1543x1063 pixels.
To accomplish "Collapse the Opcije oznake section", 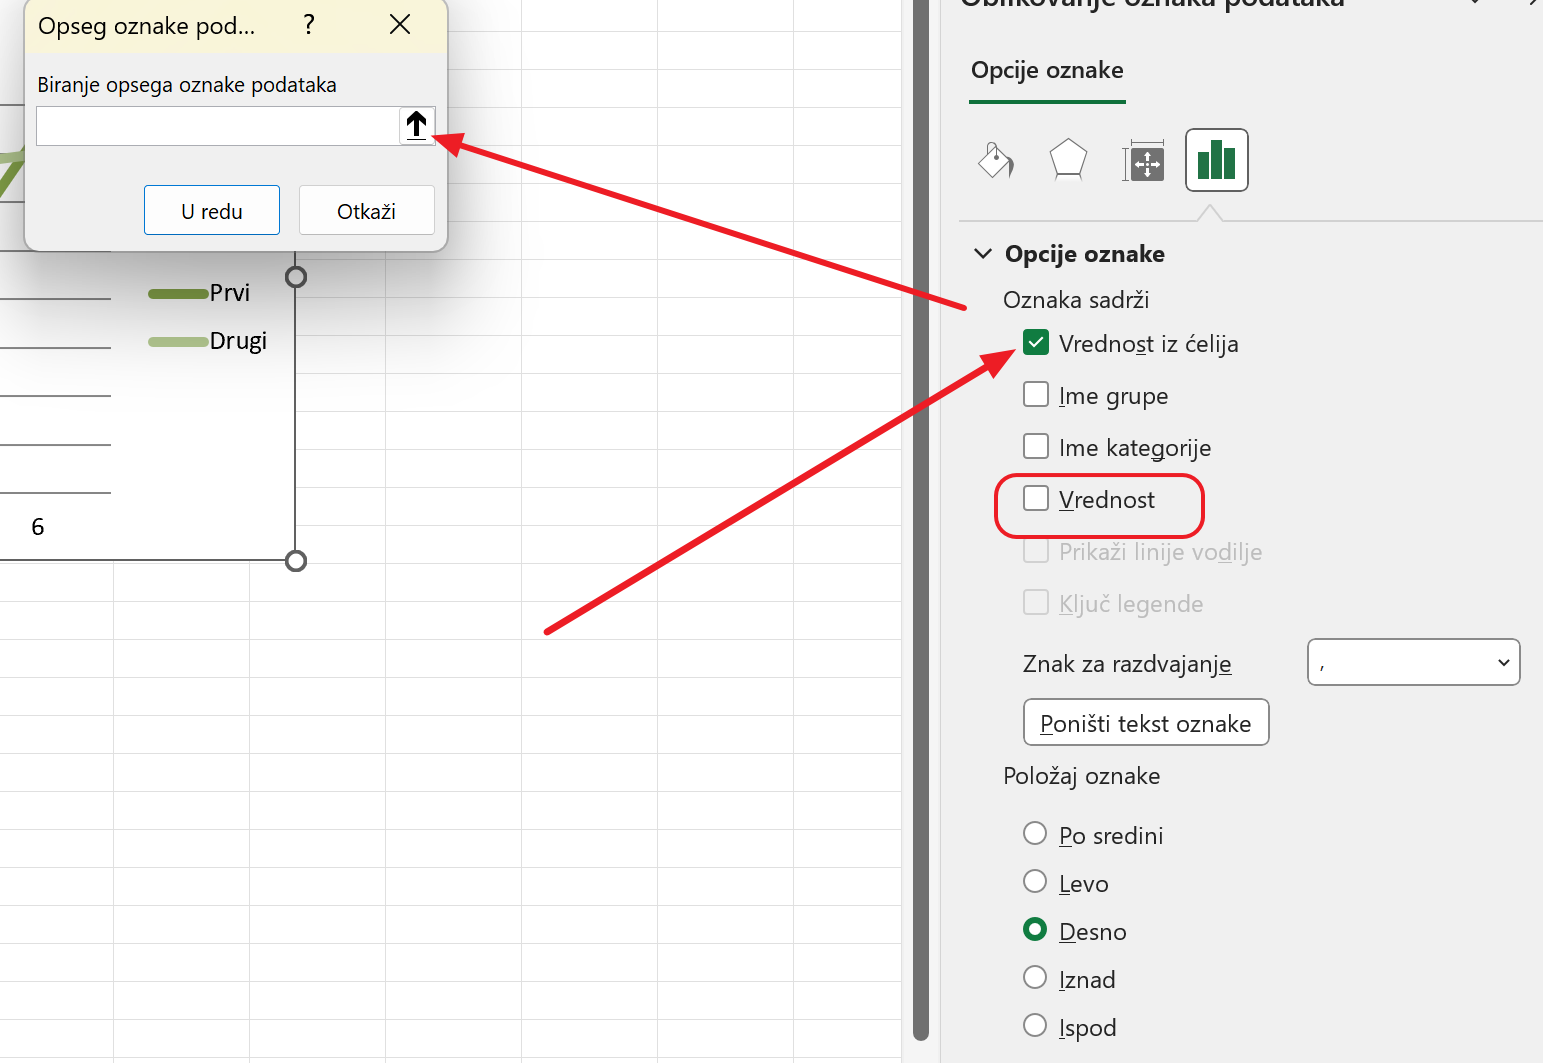I will (983, 254).
